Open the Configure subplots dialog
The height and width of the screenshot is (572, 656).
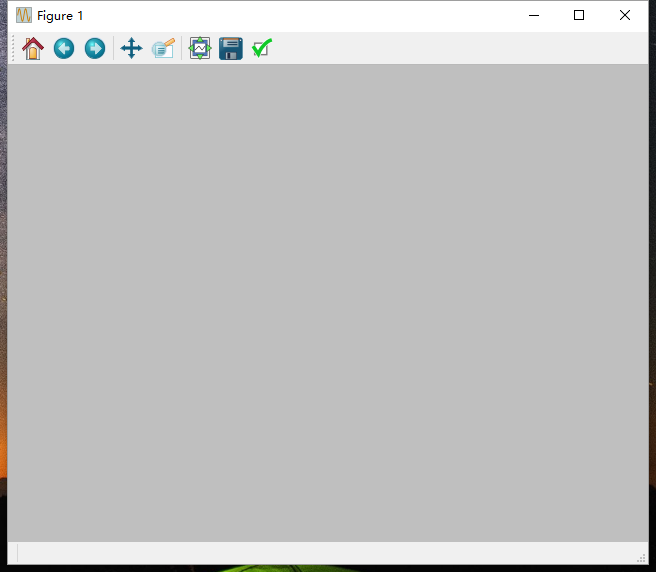click(x=200, y=49)
